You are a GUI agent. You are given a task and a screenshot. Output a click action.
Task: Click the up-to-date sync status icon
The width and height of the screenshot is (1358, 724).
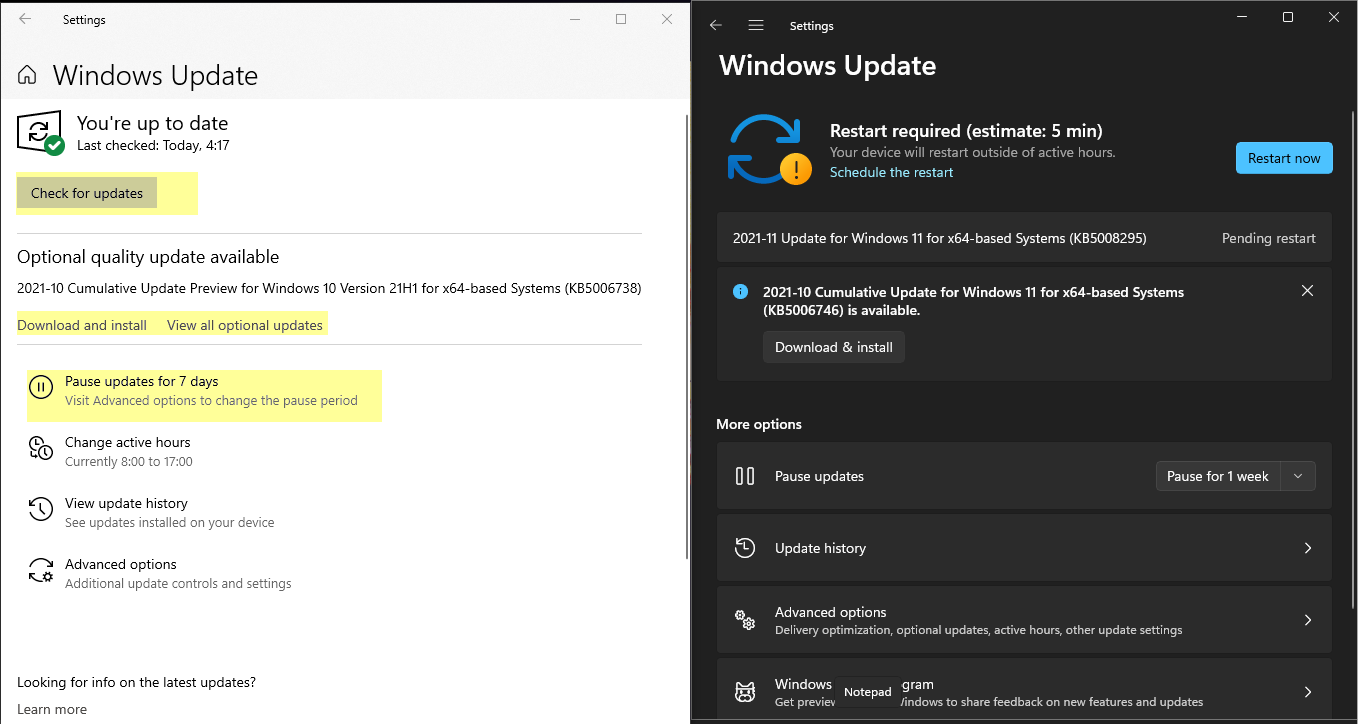(x=40, y=135)
